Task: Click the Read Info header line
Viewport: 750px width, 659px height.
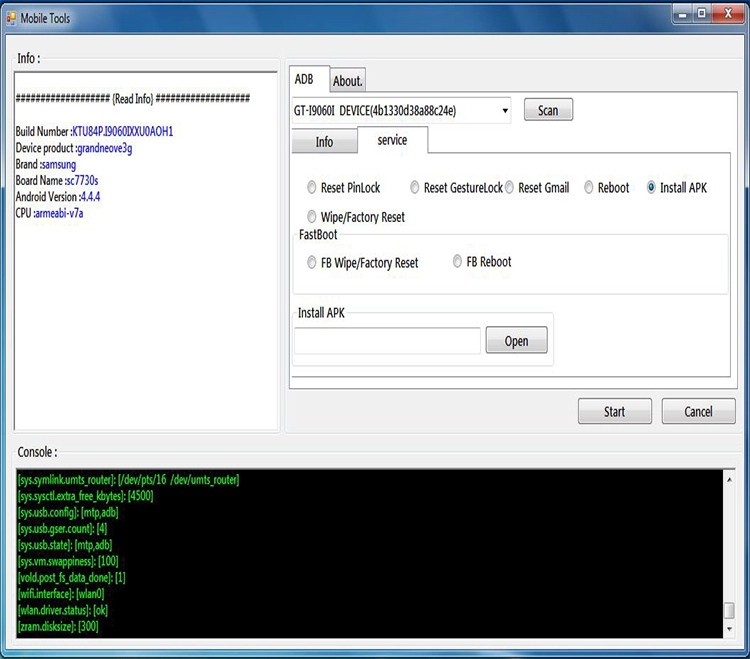Action: 133,99
